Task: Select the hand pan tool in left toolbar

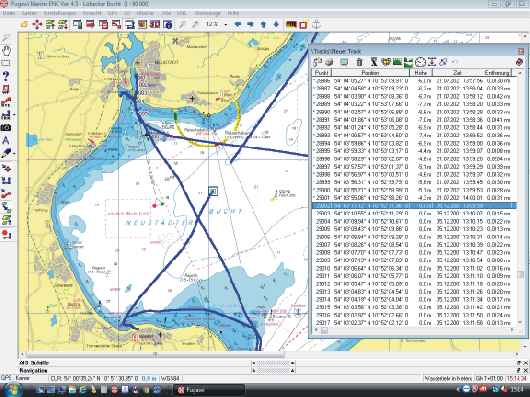Action: 6,50
